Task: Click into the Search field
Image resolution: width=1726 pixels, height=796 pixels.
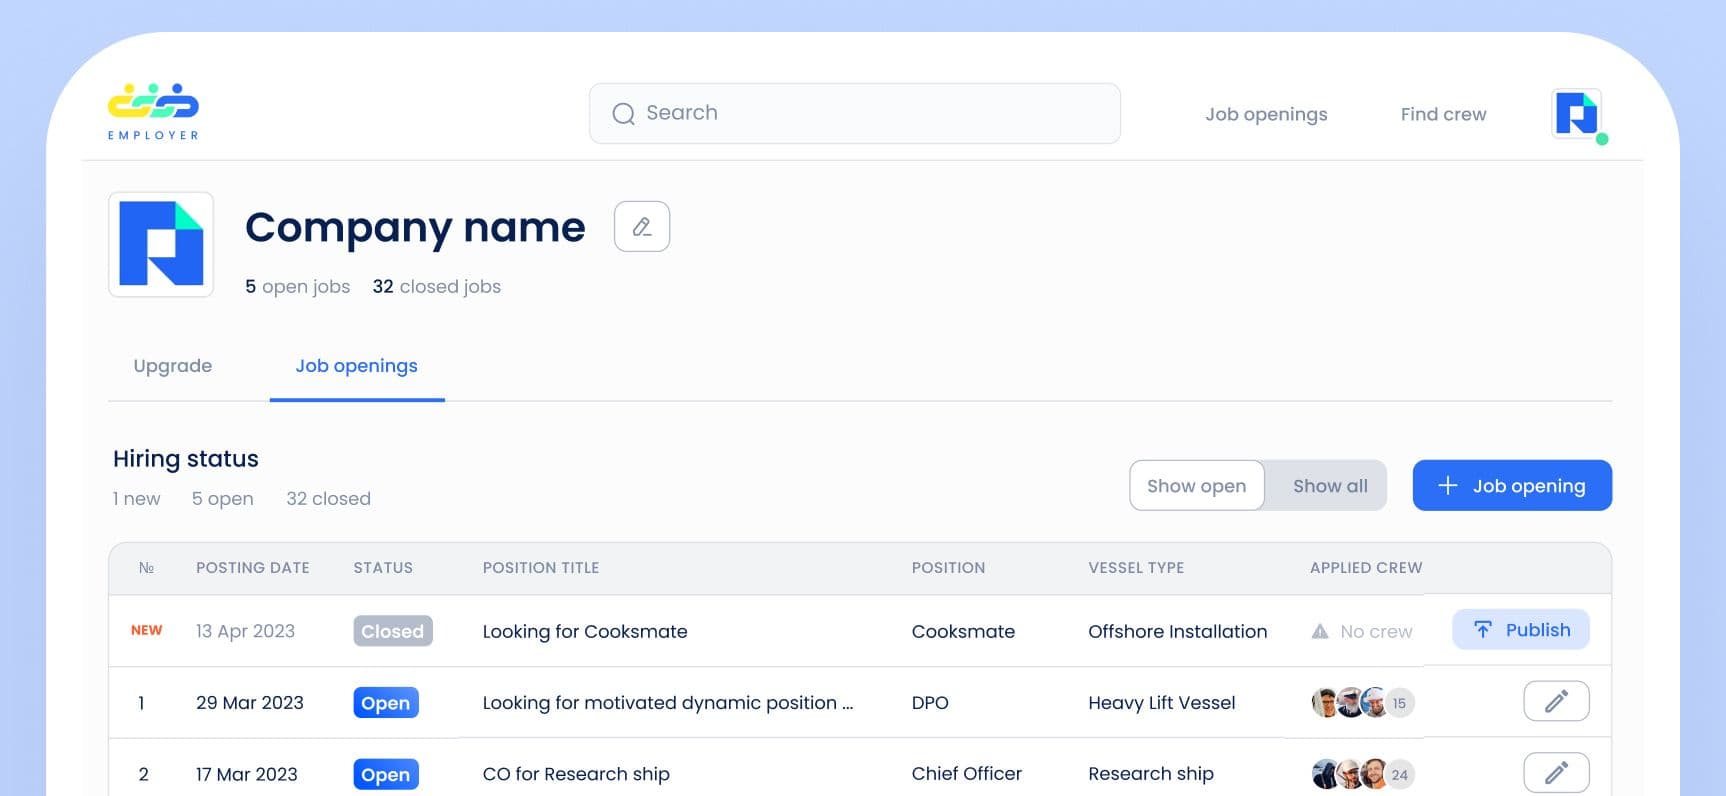Action: pyautogui.click(x=854, y=113)
